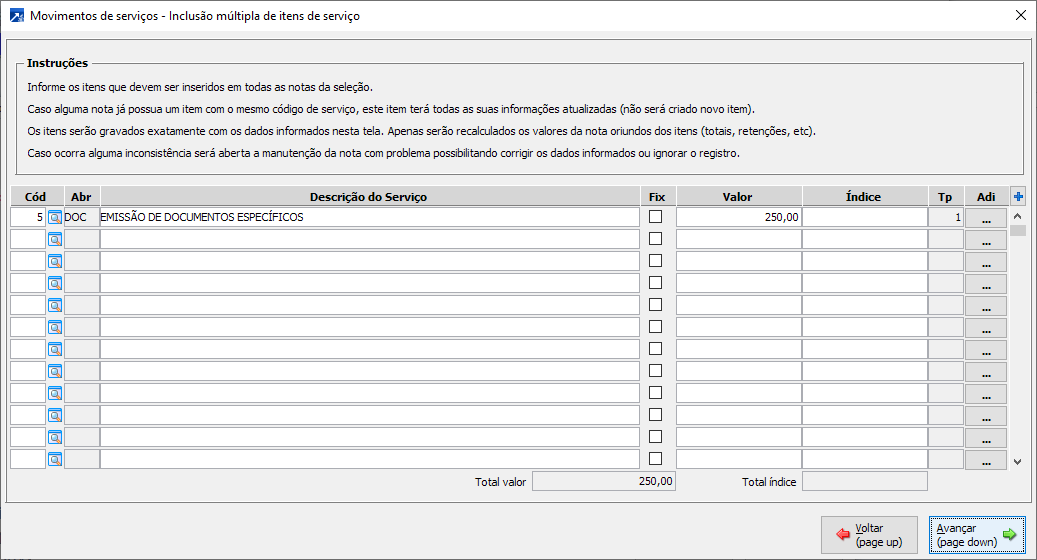1037x560 pixels.
Task: Click the Descrição do Serviço column header
Action: pos(368,197)
